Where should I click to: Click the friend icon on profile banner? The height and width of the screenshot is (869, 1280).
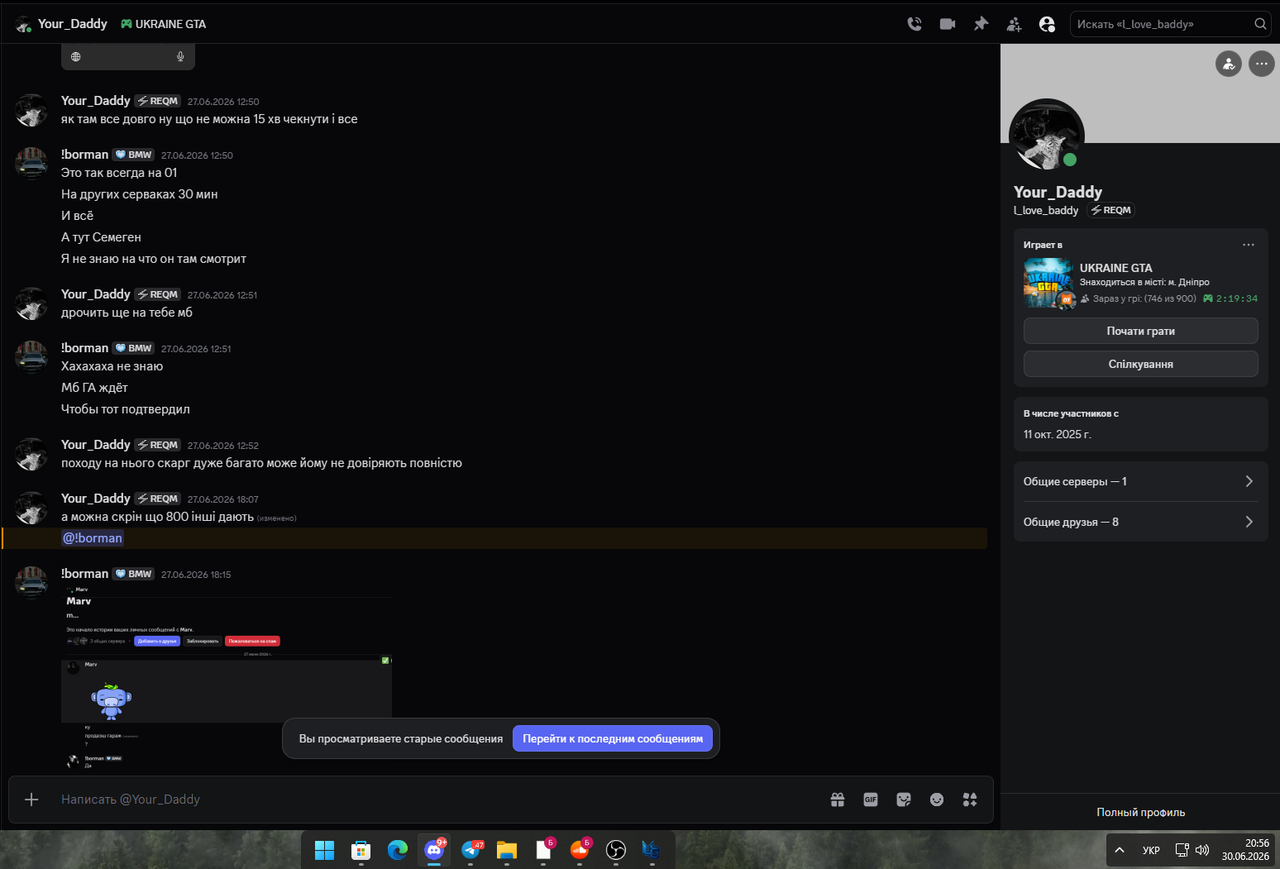(x=1228, y=64)
